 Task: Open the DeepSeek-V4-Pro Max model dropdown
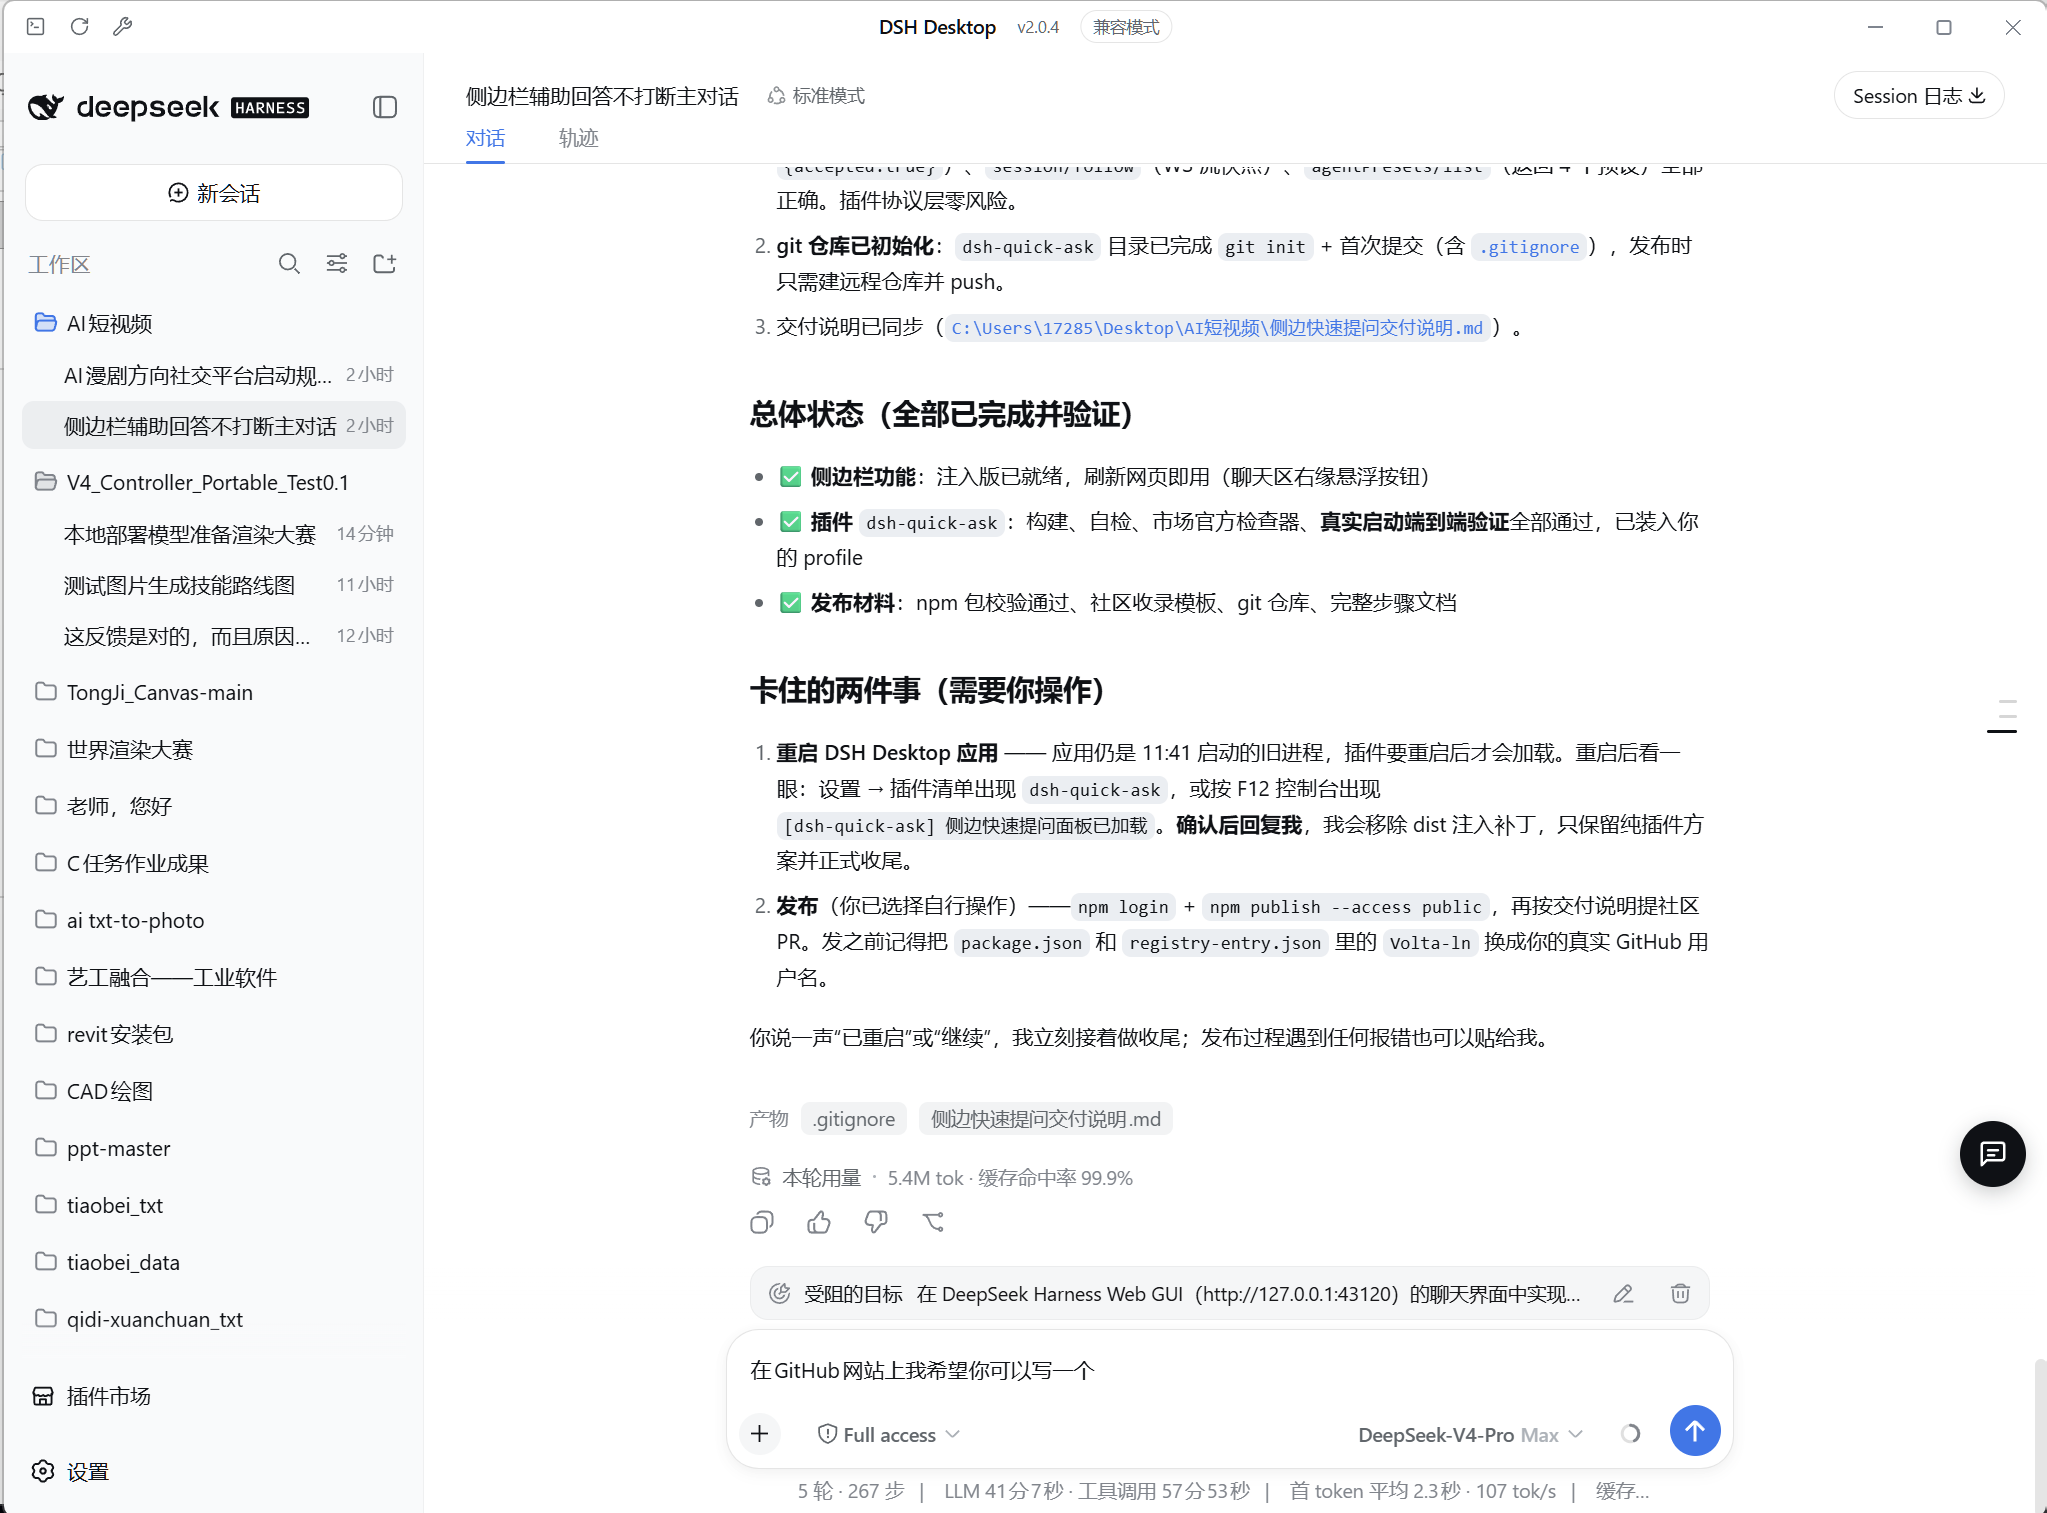pyautogui.click(x=1470, y=1434)
